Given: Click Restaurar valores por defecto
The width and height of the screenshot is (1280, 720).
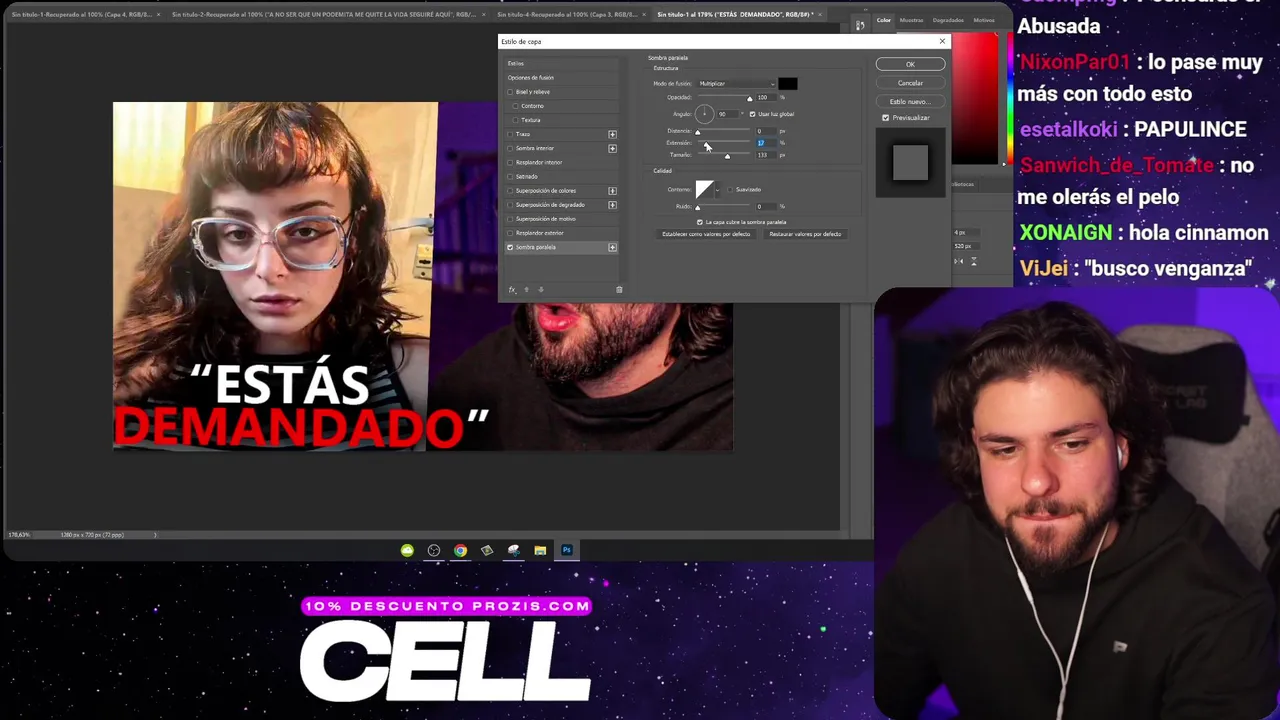Looking at the screenshot, I should coord(805,235).
